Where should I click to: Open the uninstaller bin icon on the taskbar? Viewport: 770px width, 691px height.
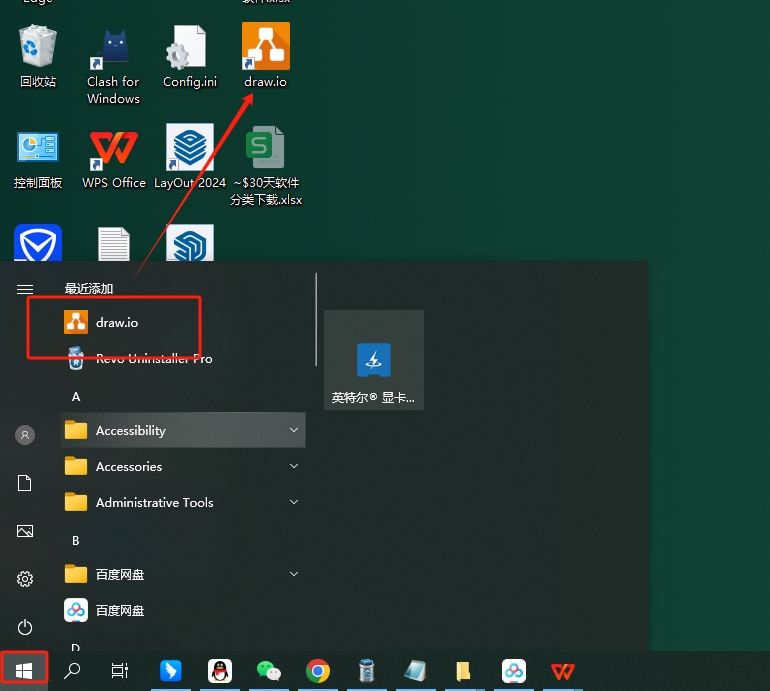366,671
